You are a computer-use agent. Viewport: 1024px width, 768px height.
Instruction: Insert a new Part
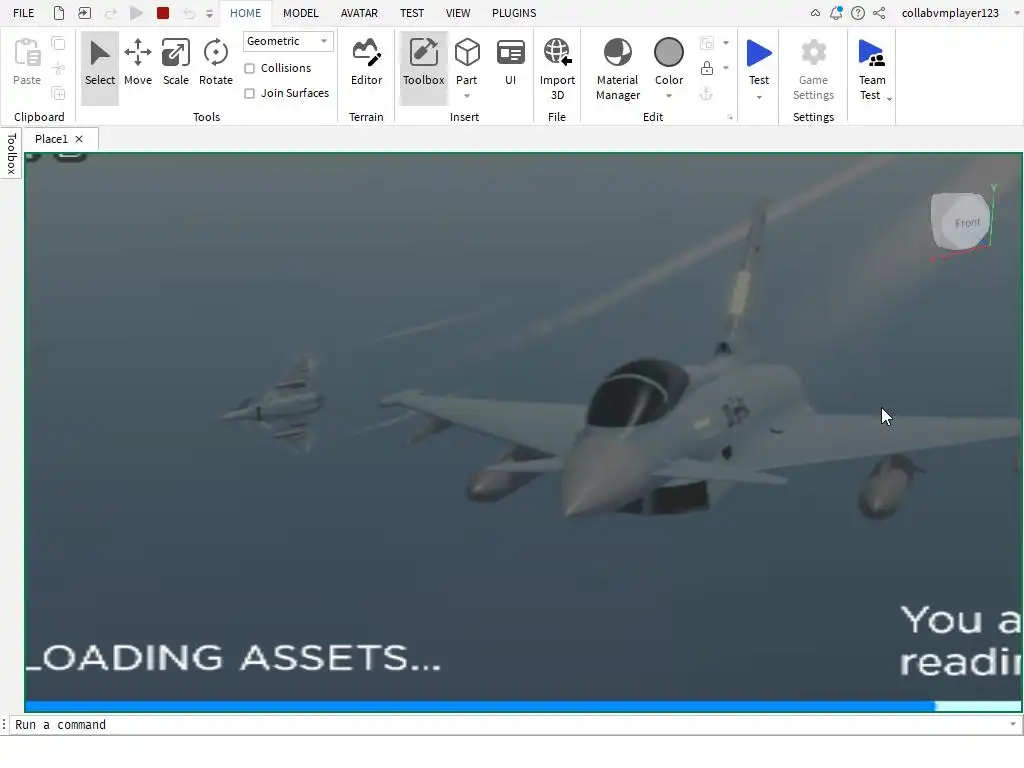(467, 60)
